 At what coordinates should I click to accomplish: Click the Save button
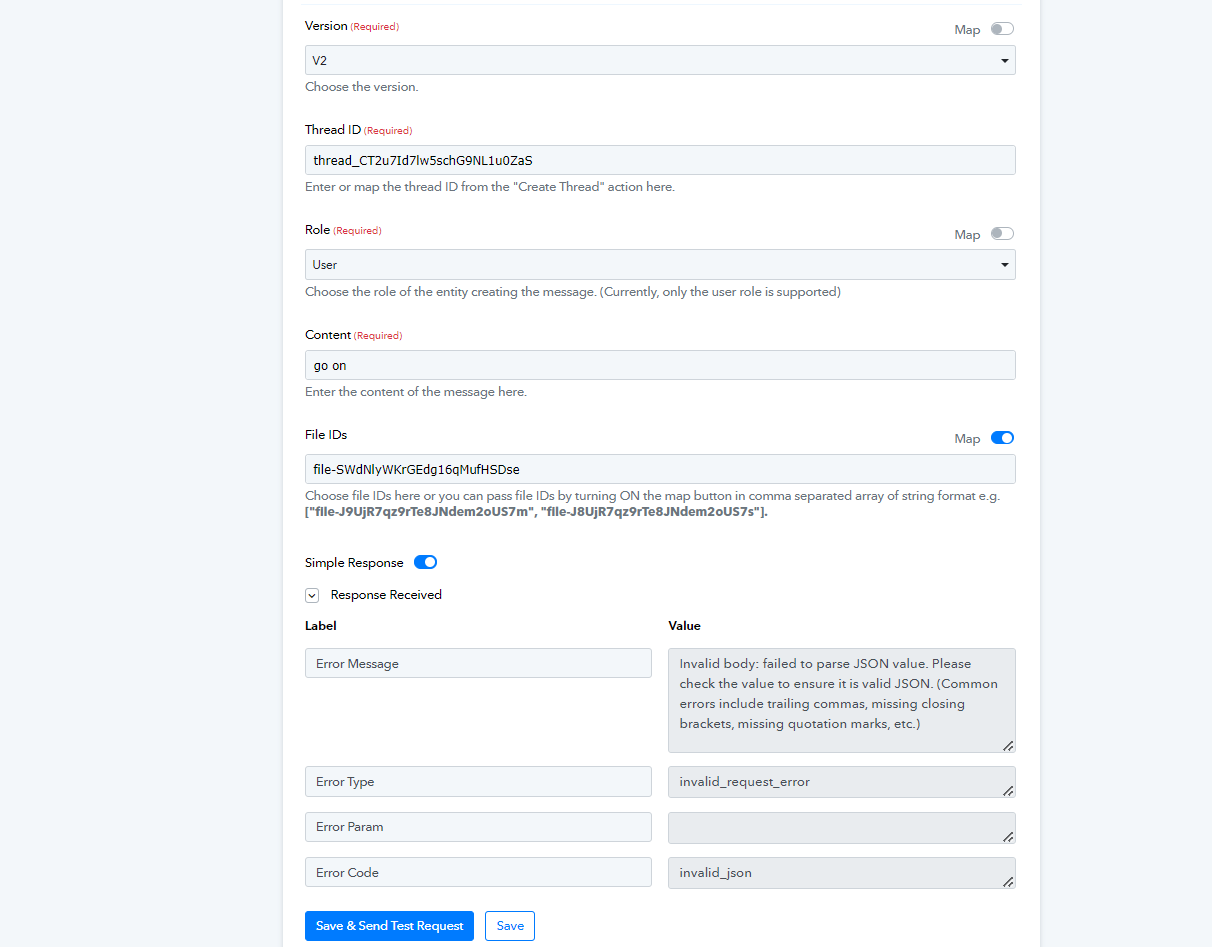(510, 926)
